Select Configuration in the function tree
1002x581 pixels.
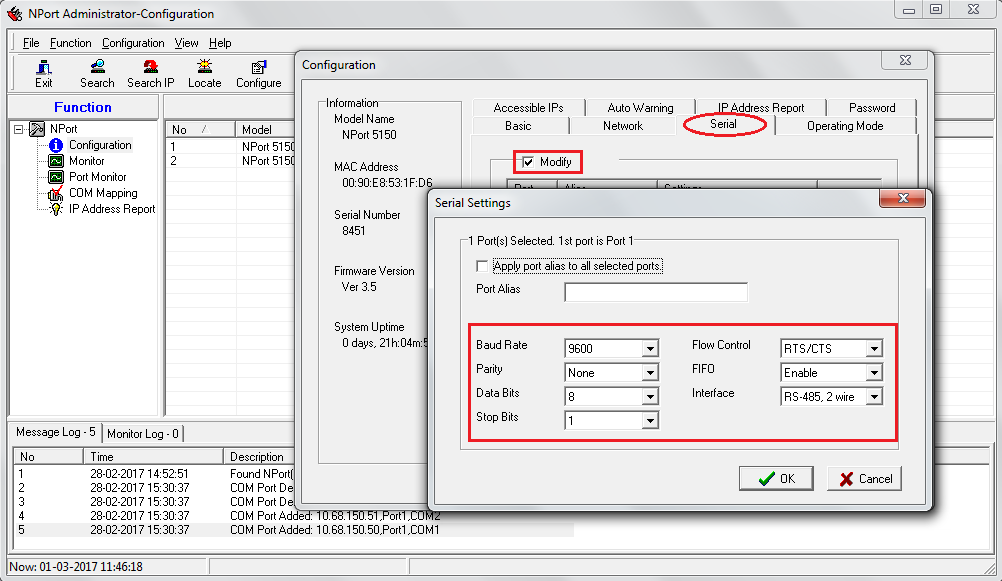coord(100,145)
